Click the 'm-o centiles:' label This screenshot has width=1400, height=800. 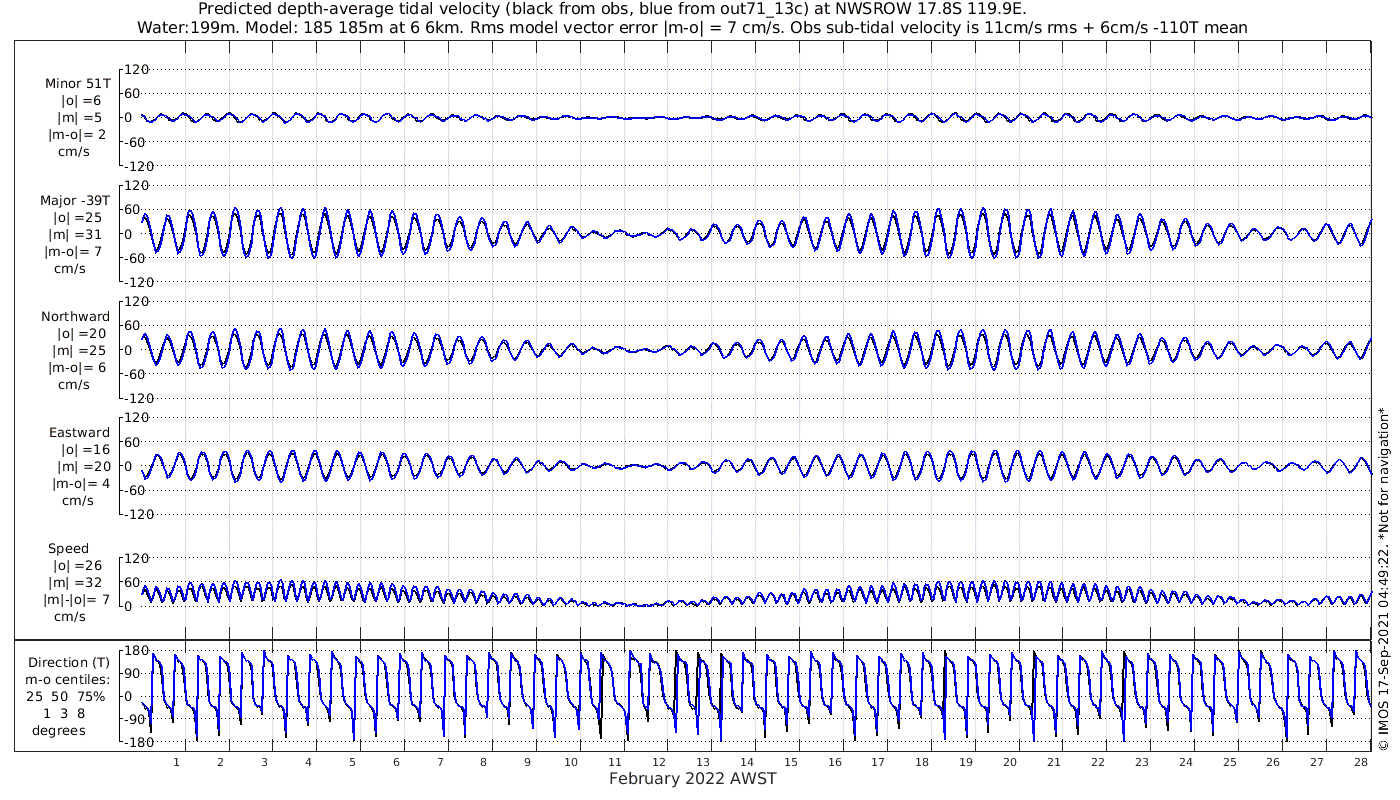pos(68,680)
